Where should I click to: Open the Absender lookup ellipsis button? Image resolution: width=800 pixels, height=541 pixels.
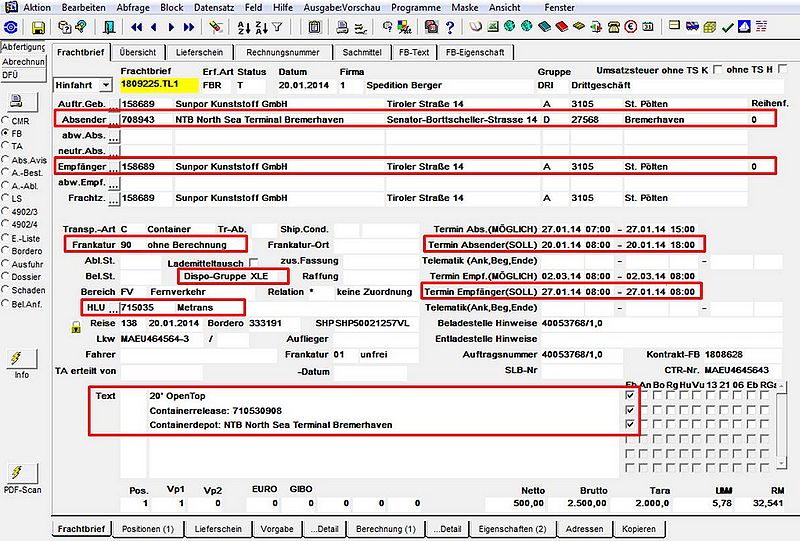114,120
